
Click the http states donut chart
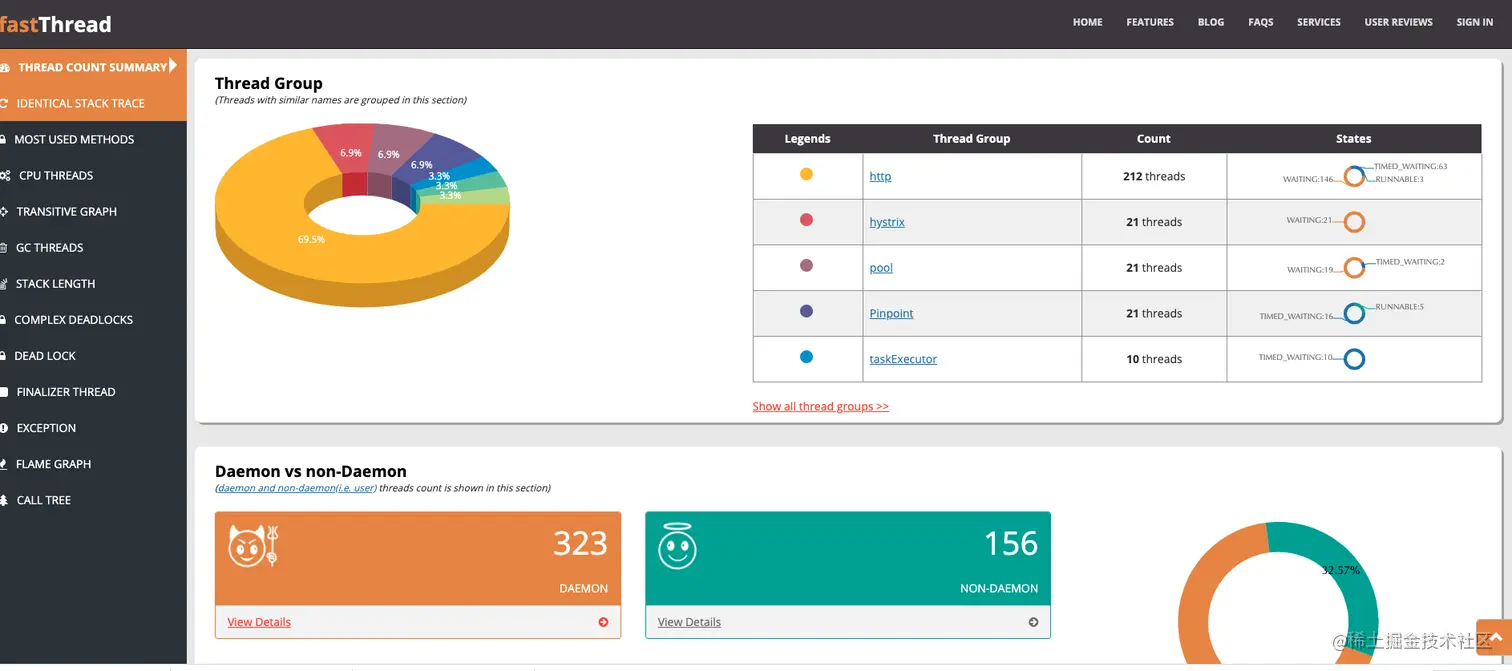pos(1354,176)
